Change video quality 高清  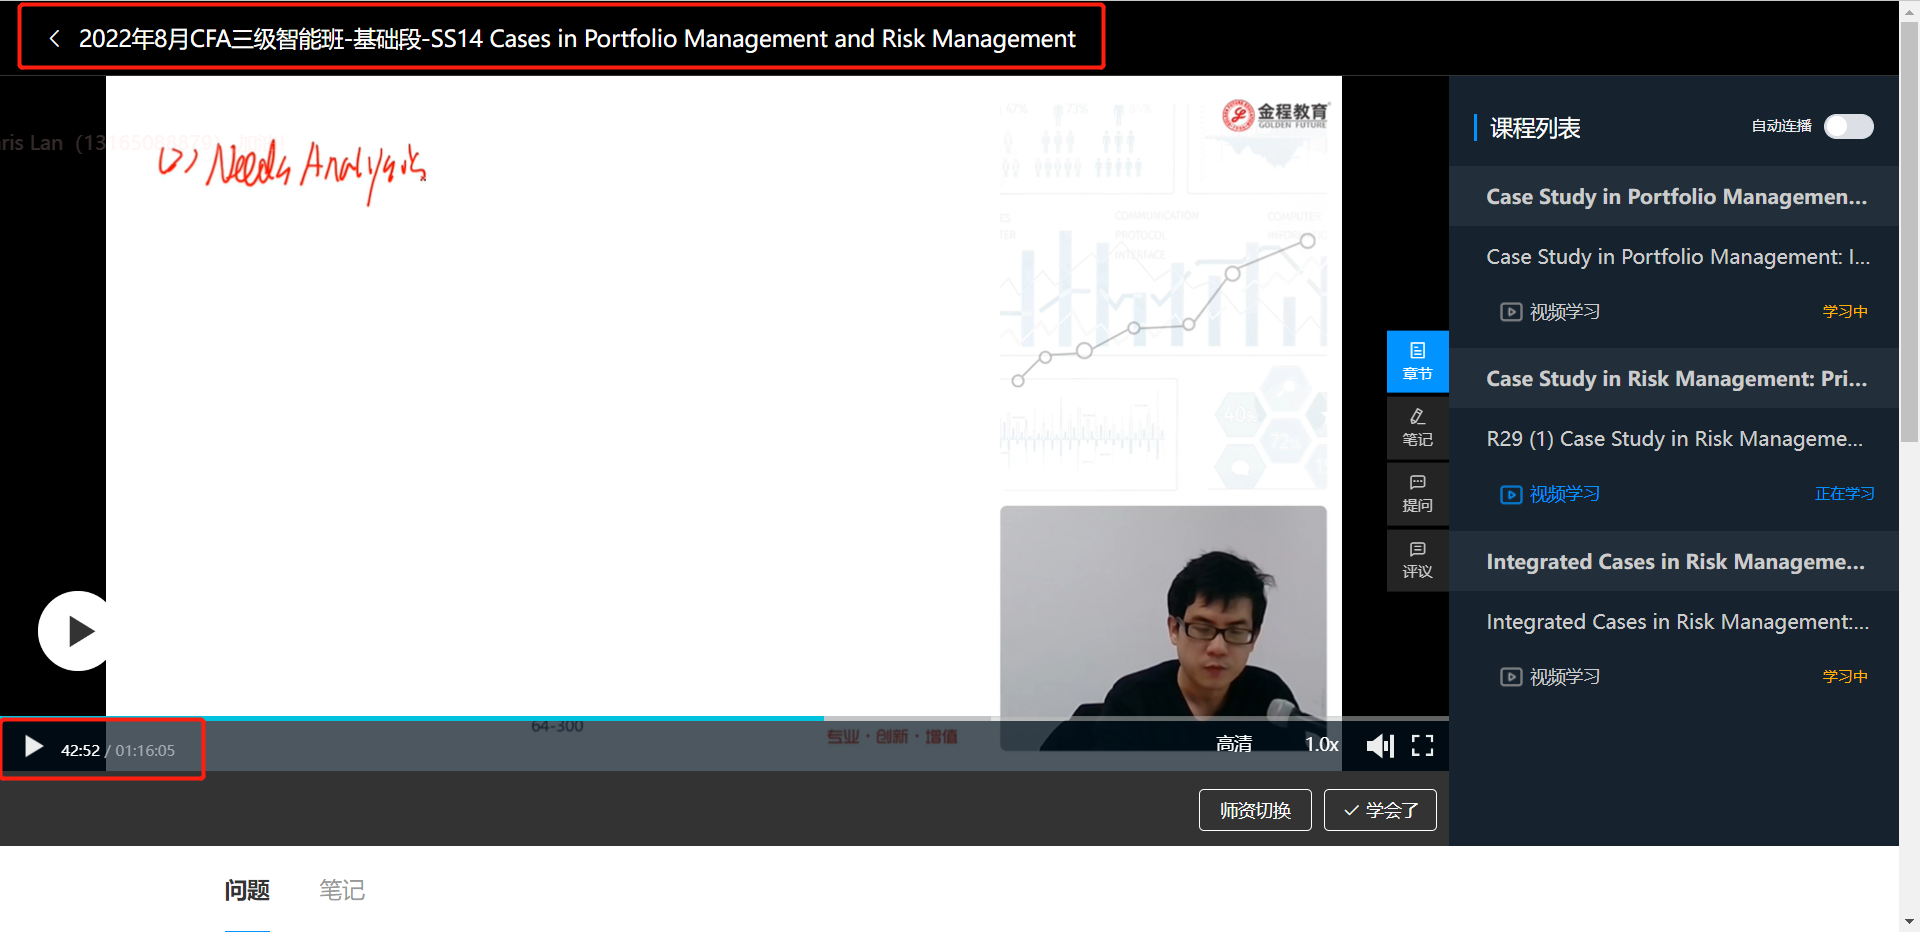[1234, 744]
